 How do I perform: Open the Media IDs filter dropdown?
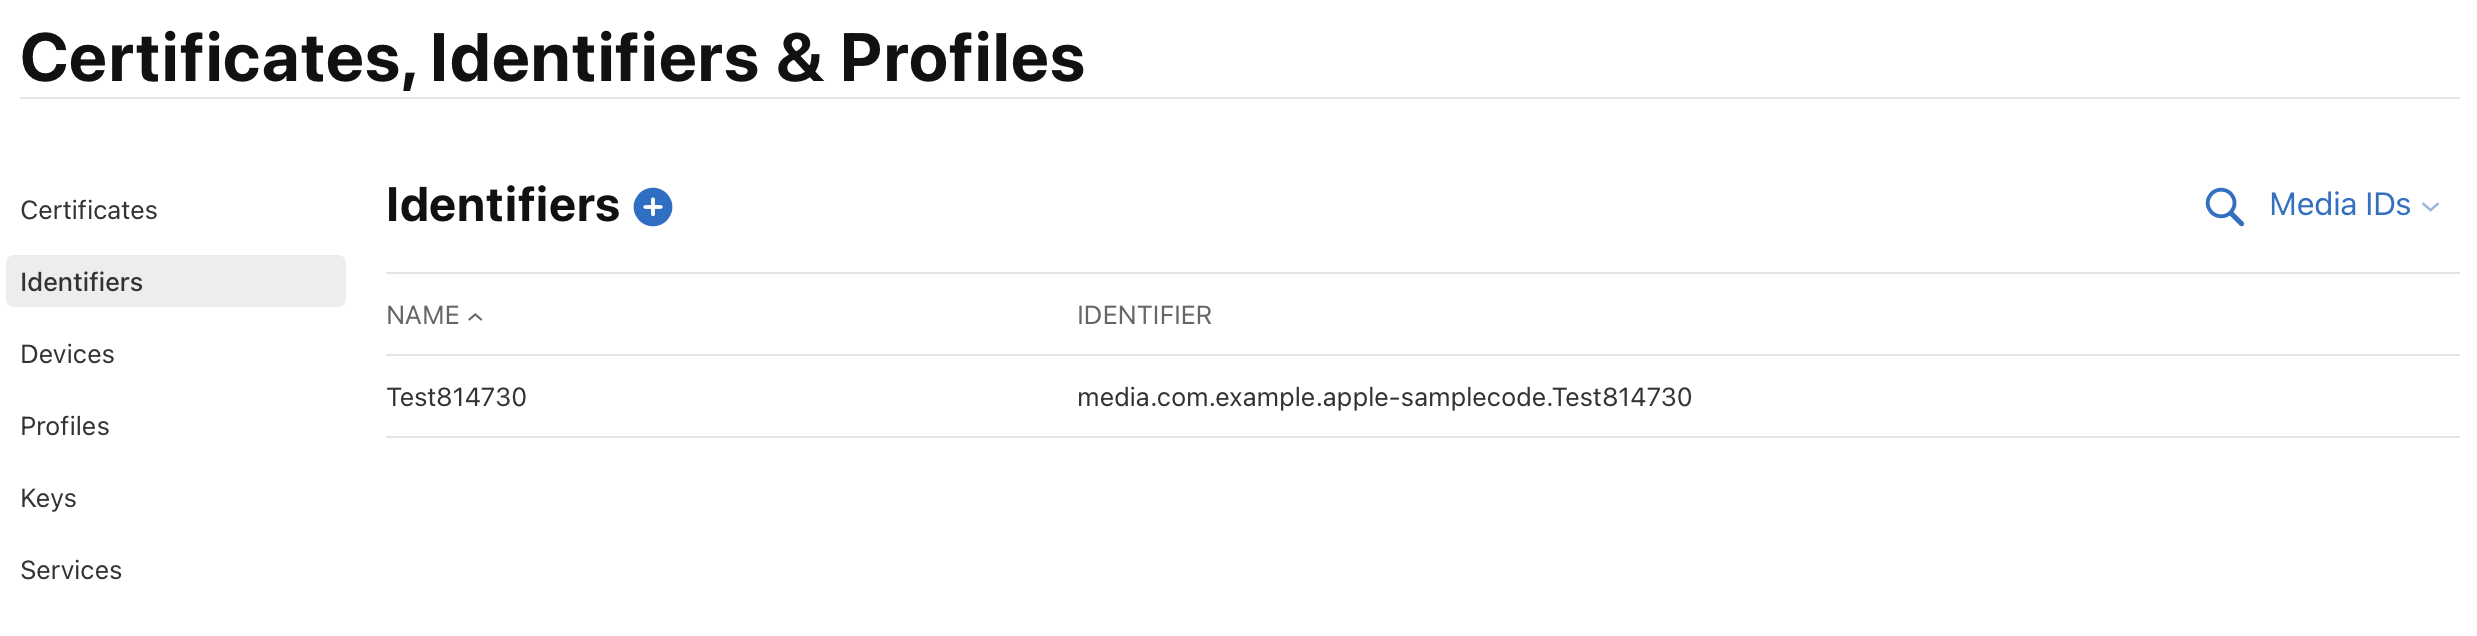(2352, 205)
